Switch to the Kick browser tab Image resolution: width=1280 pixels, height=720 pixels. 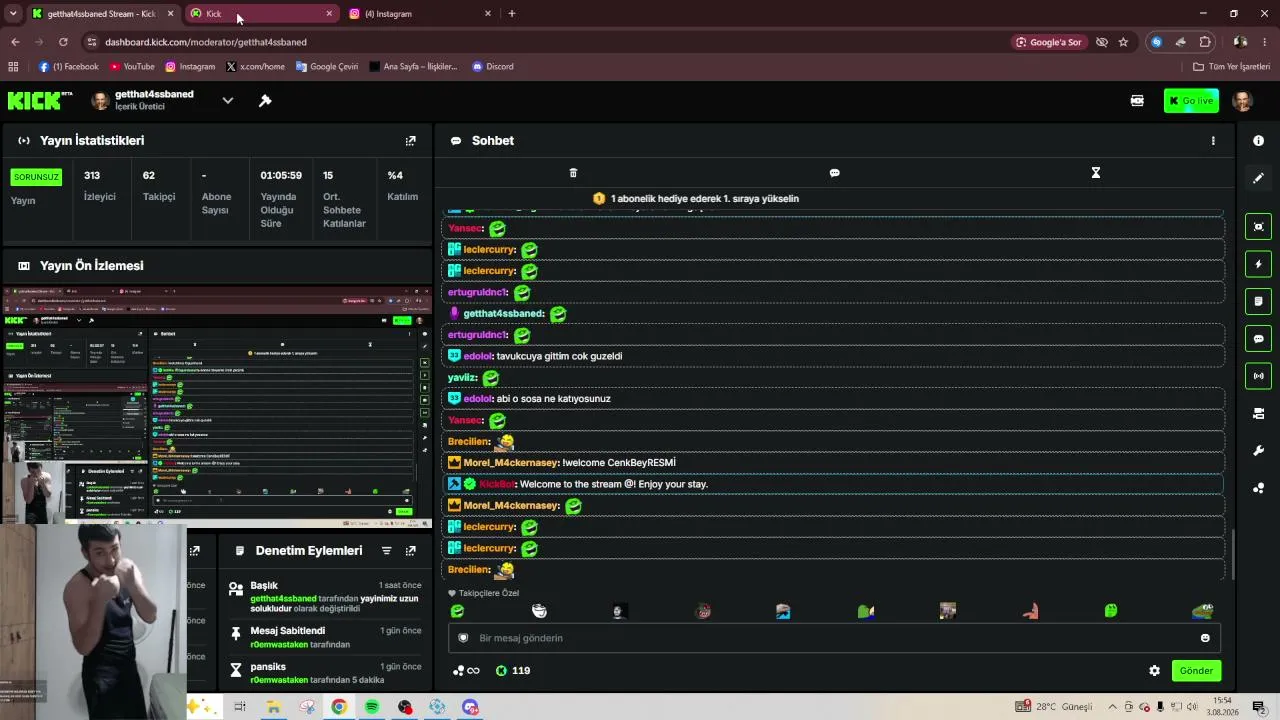(x=264, y=14)
